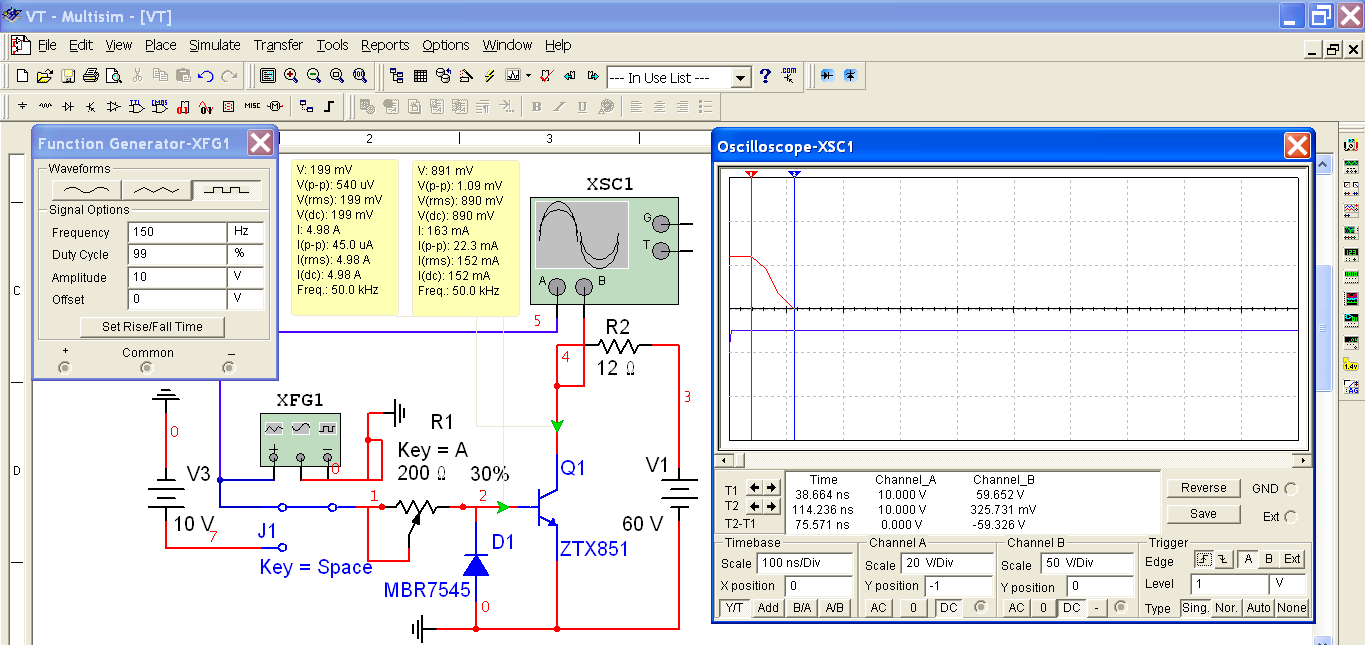
Task: Click the Undo arrow icon
Action: [206, 76]
